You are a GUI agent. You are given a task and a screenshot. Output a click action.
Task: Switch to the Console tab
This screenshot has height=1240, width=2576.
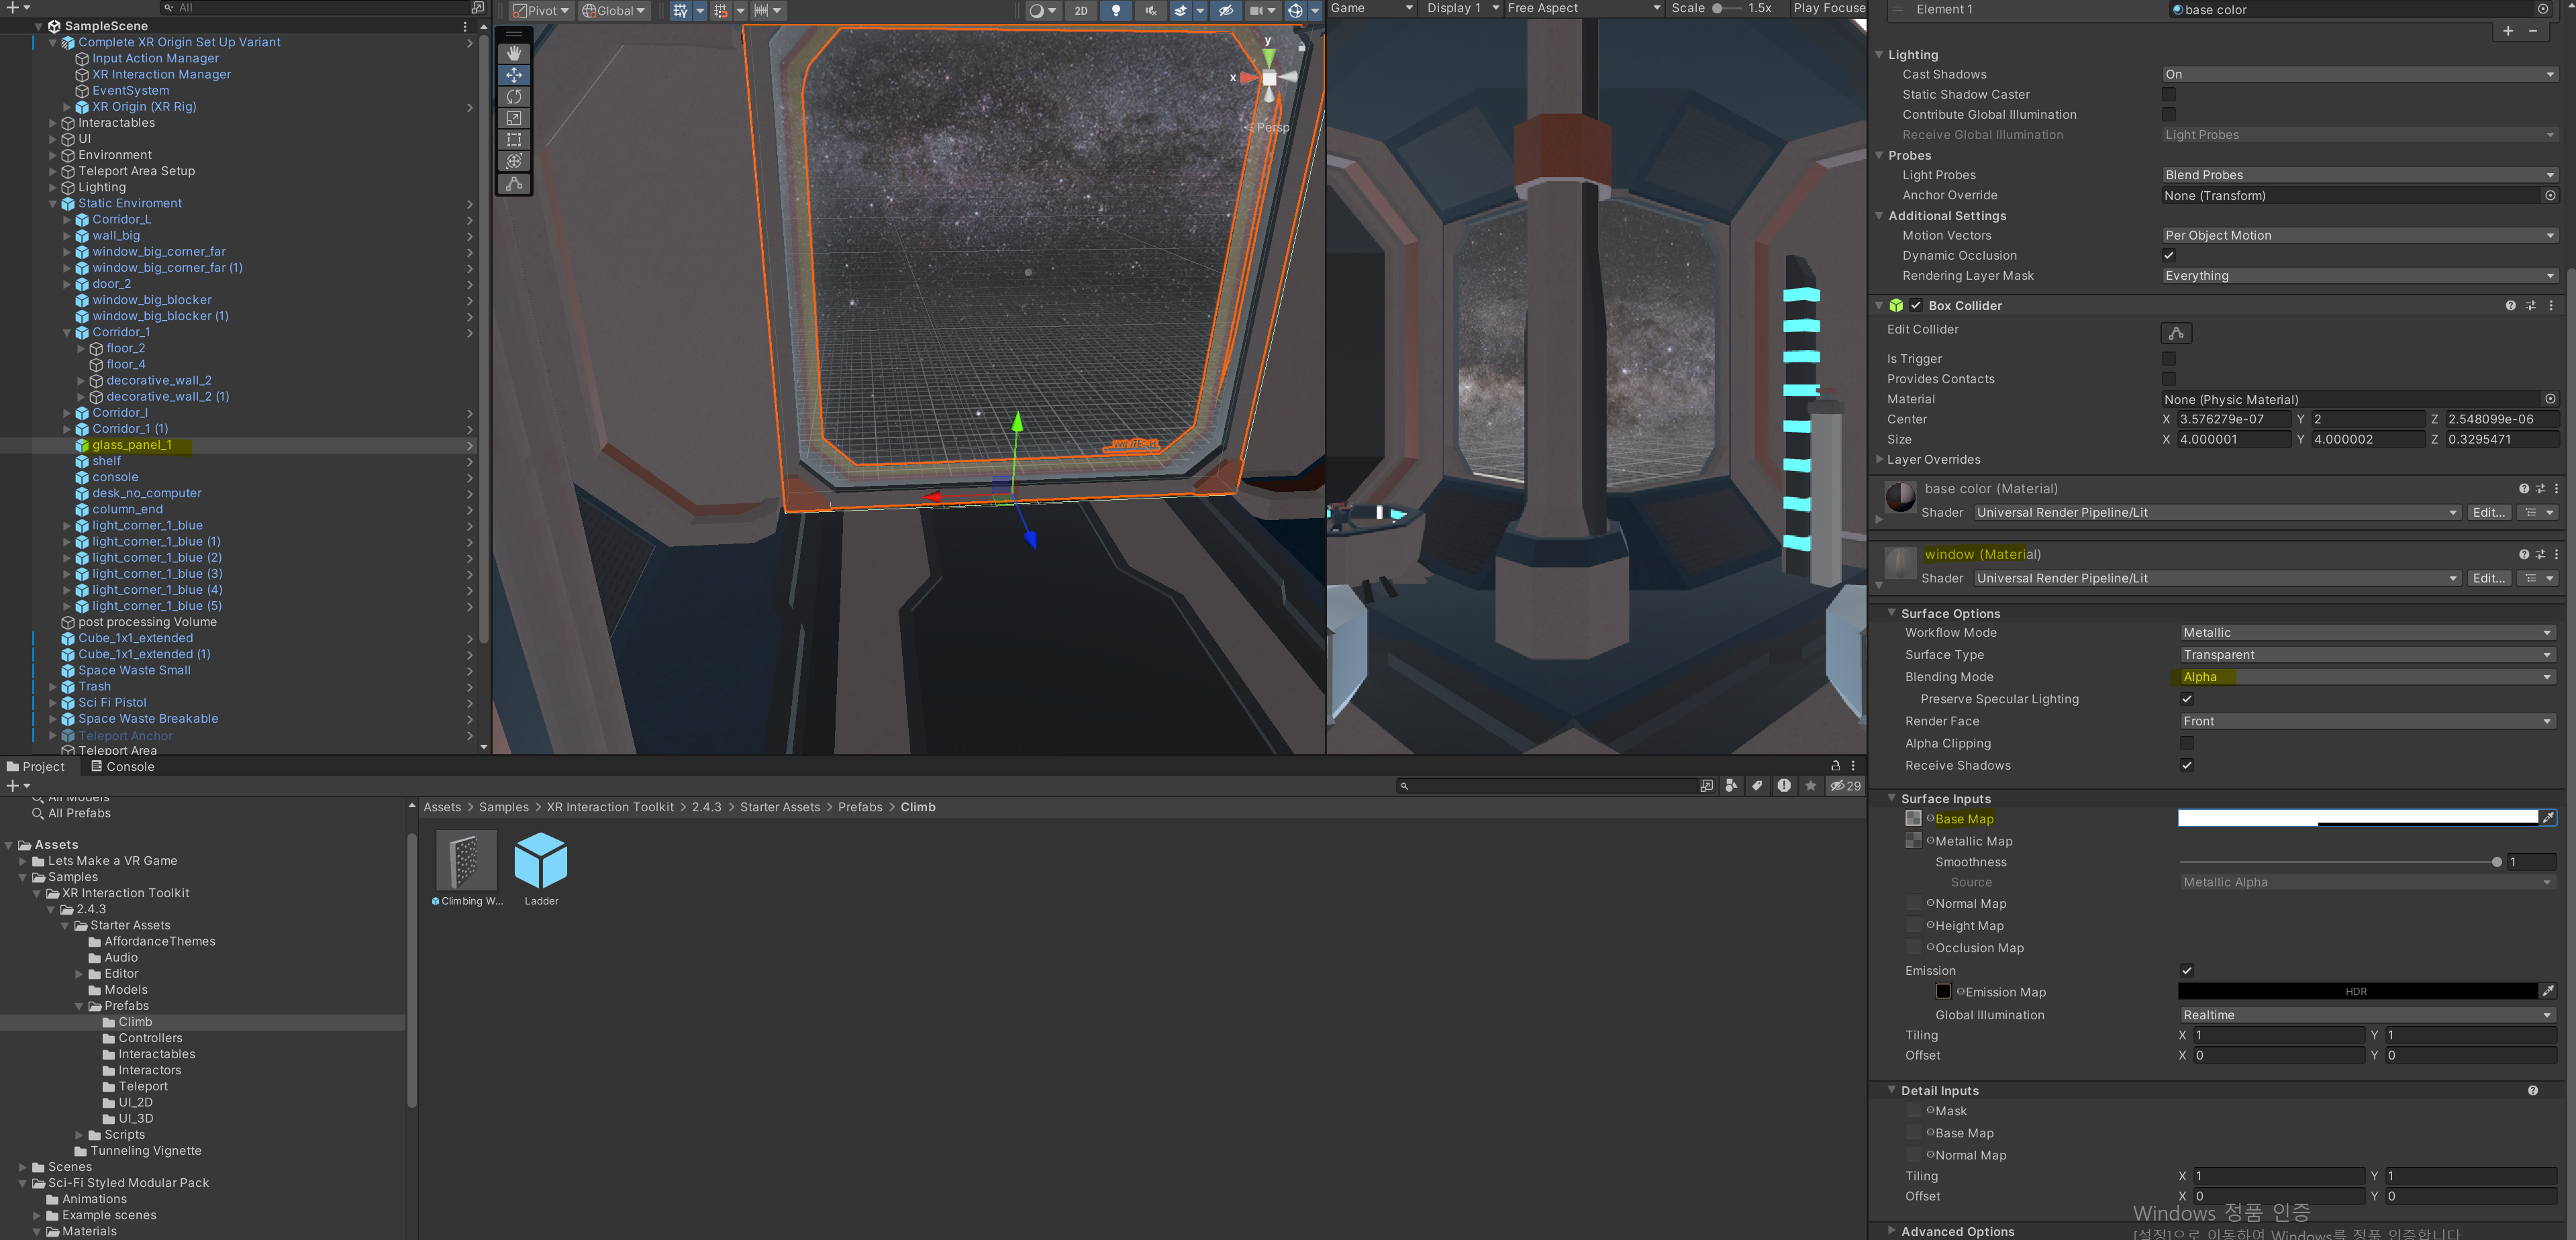(x=123, y=767)
